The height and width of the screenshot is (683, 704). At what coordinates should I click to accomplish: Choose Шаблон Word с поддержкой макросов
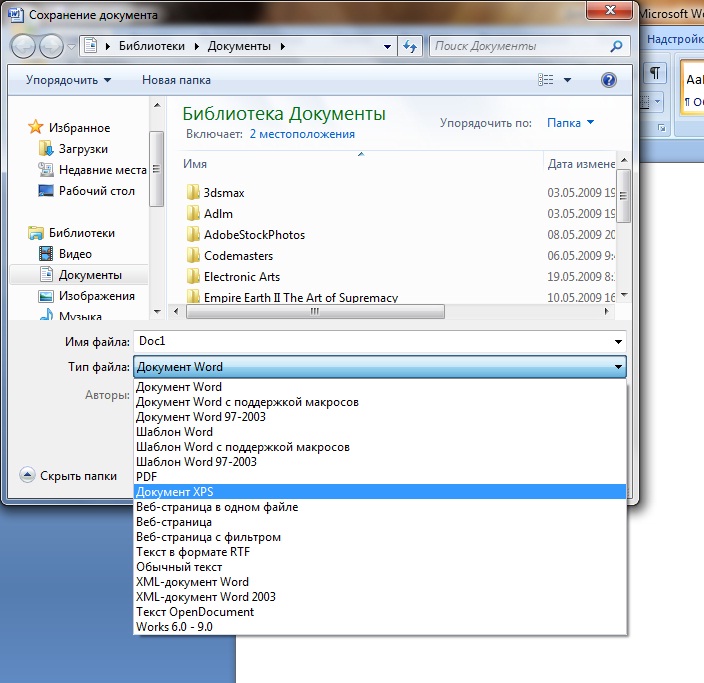tap(380, 447)
